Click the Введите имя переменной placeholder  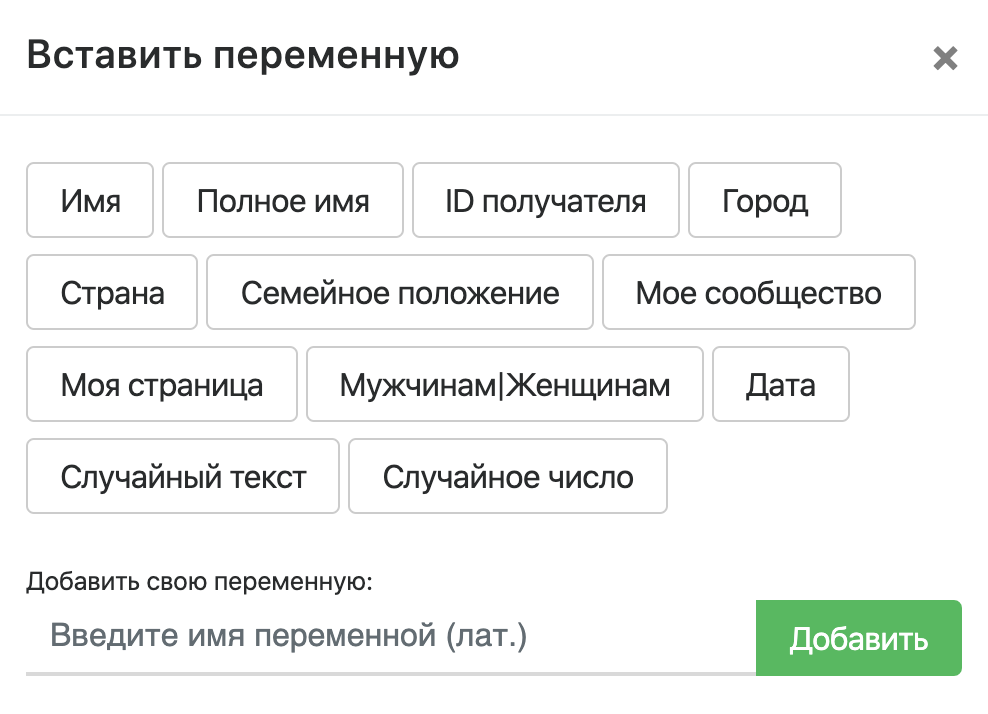pos(289,637)
